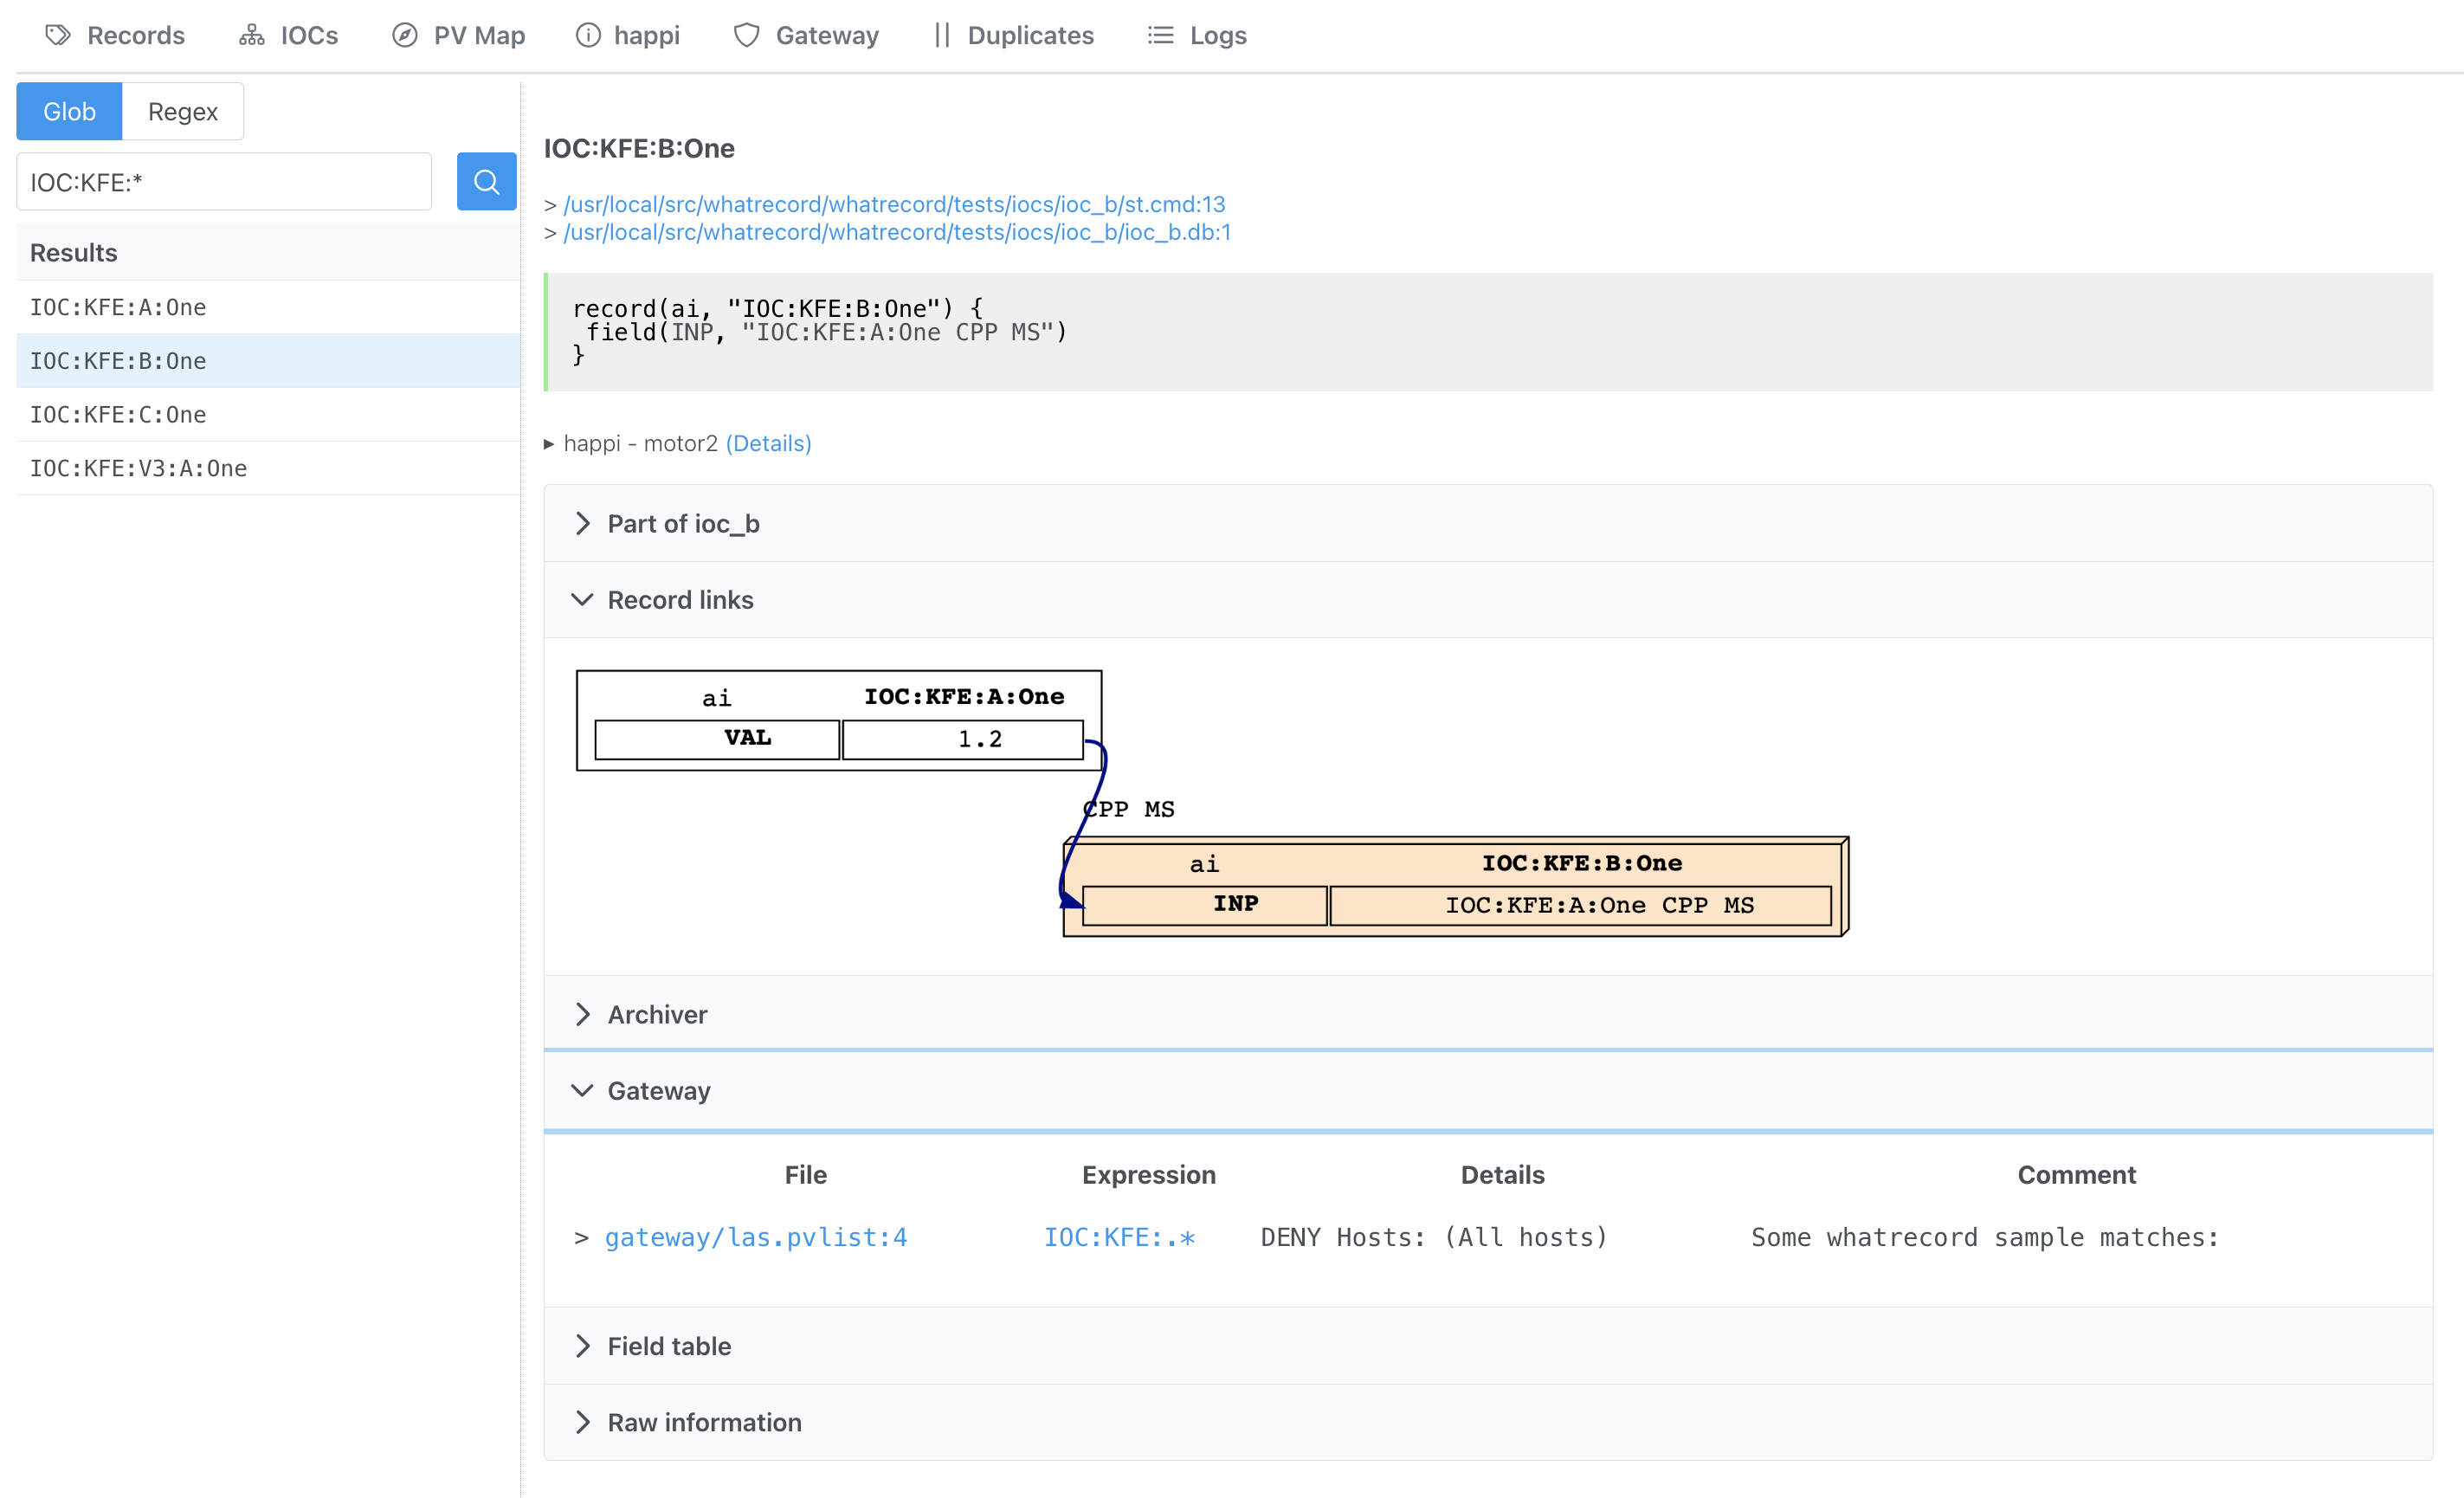Select Glob matching mode

(x=68, y=111)
